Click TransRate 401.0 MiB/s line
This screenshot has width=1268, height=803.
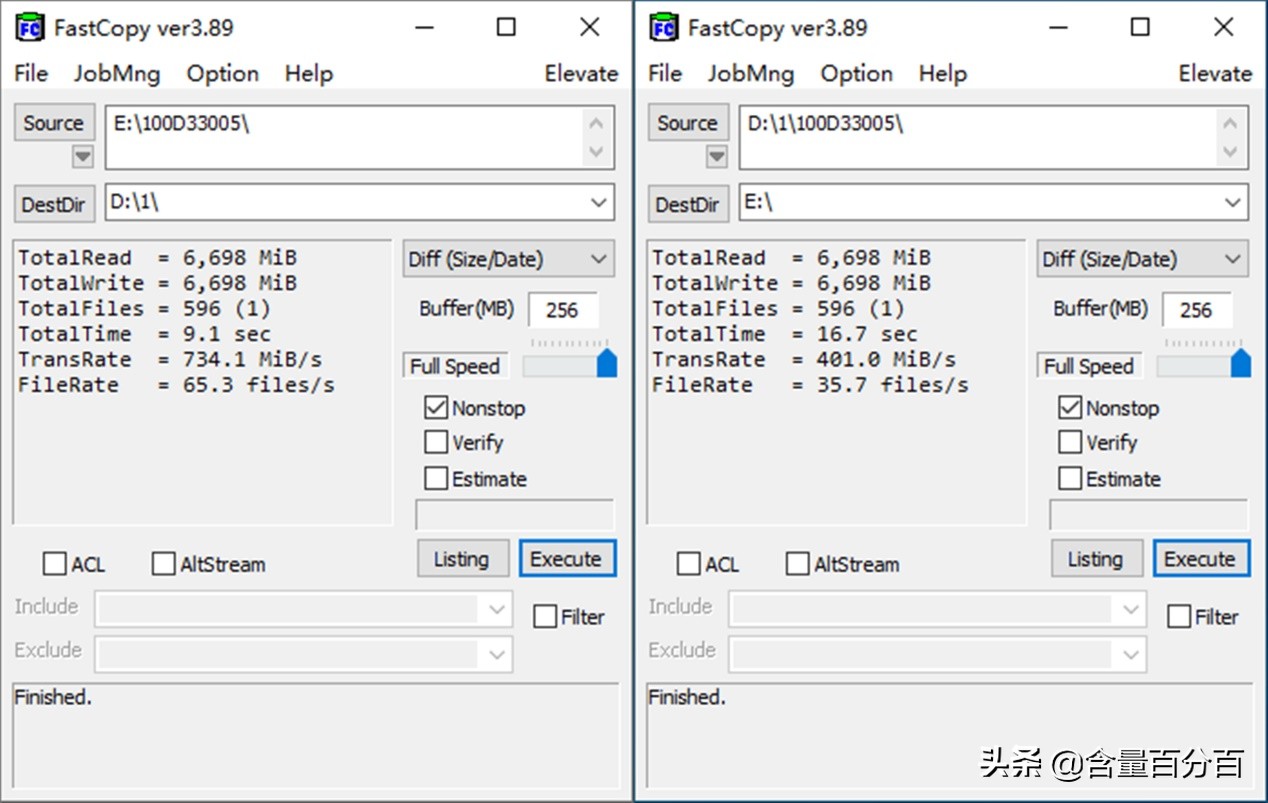(x=804, y=360)
